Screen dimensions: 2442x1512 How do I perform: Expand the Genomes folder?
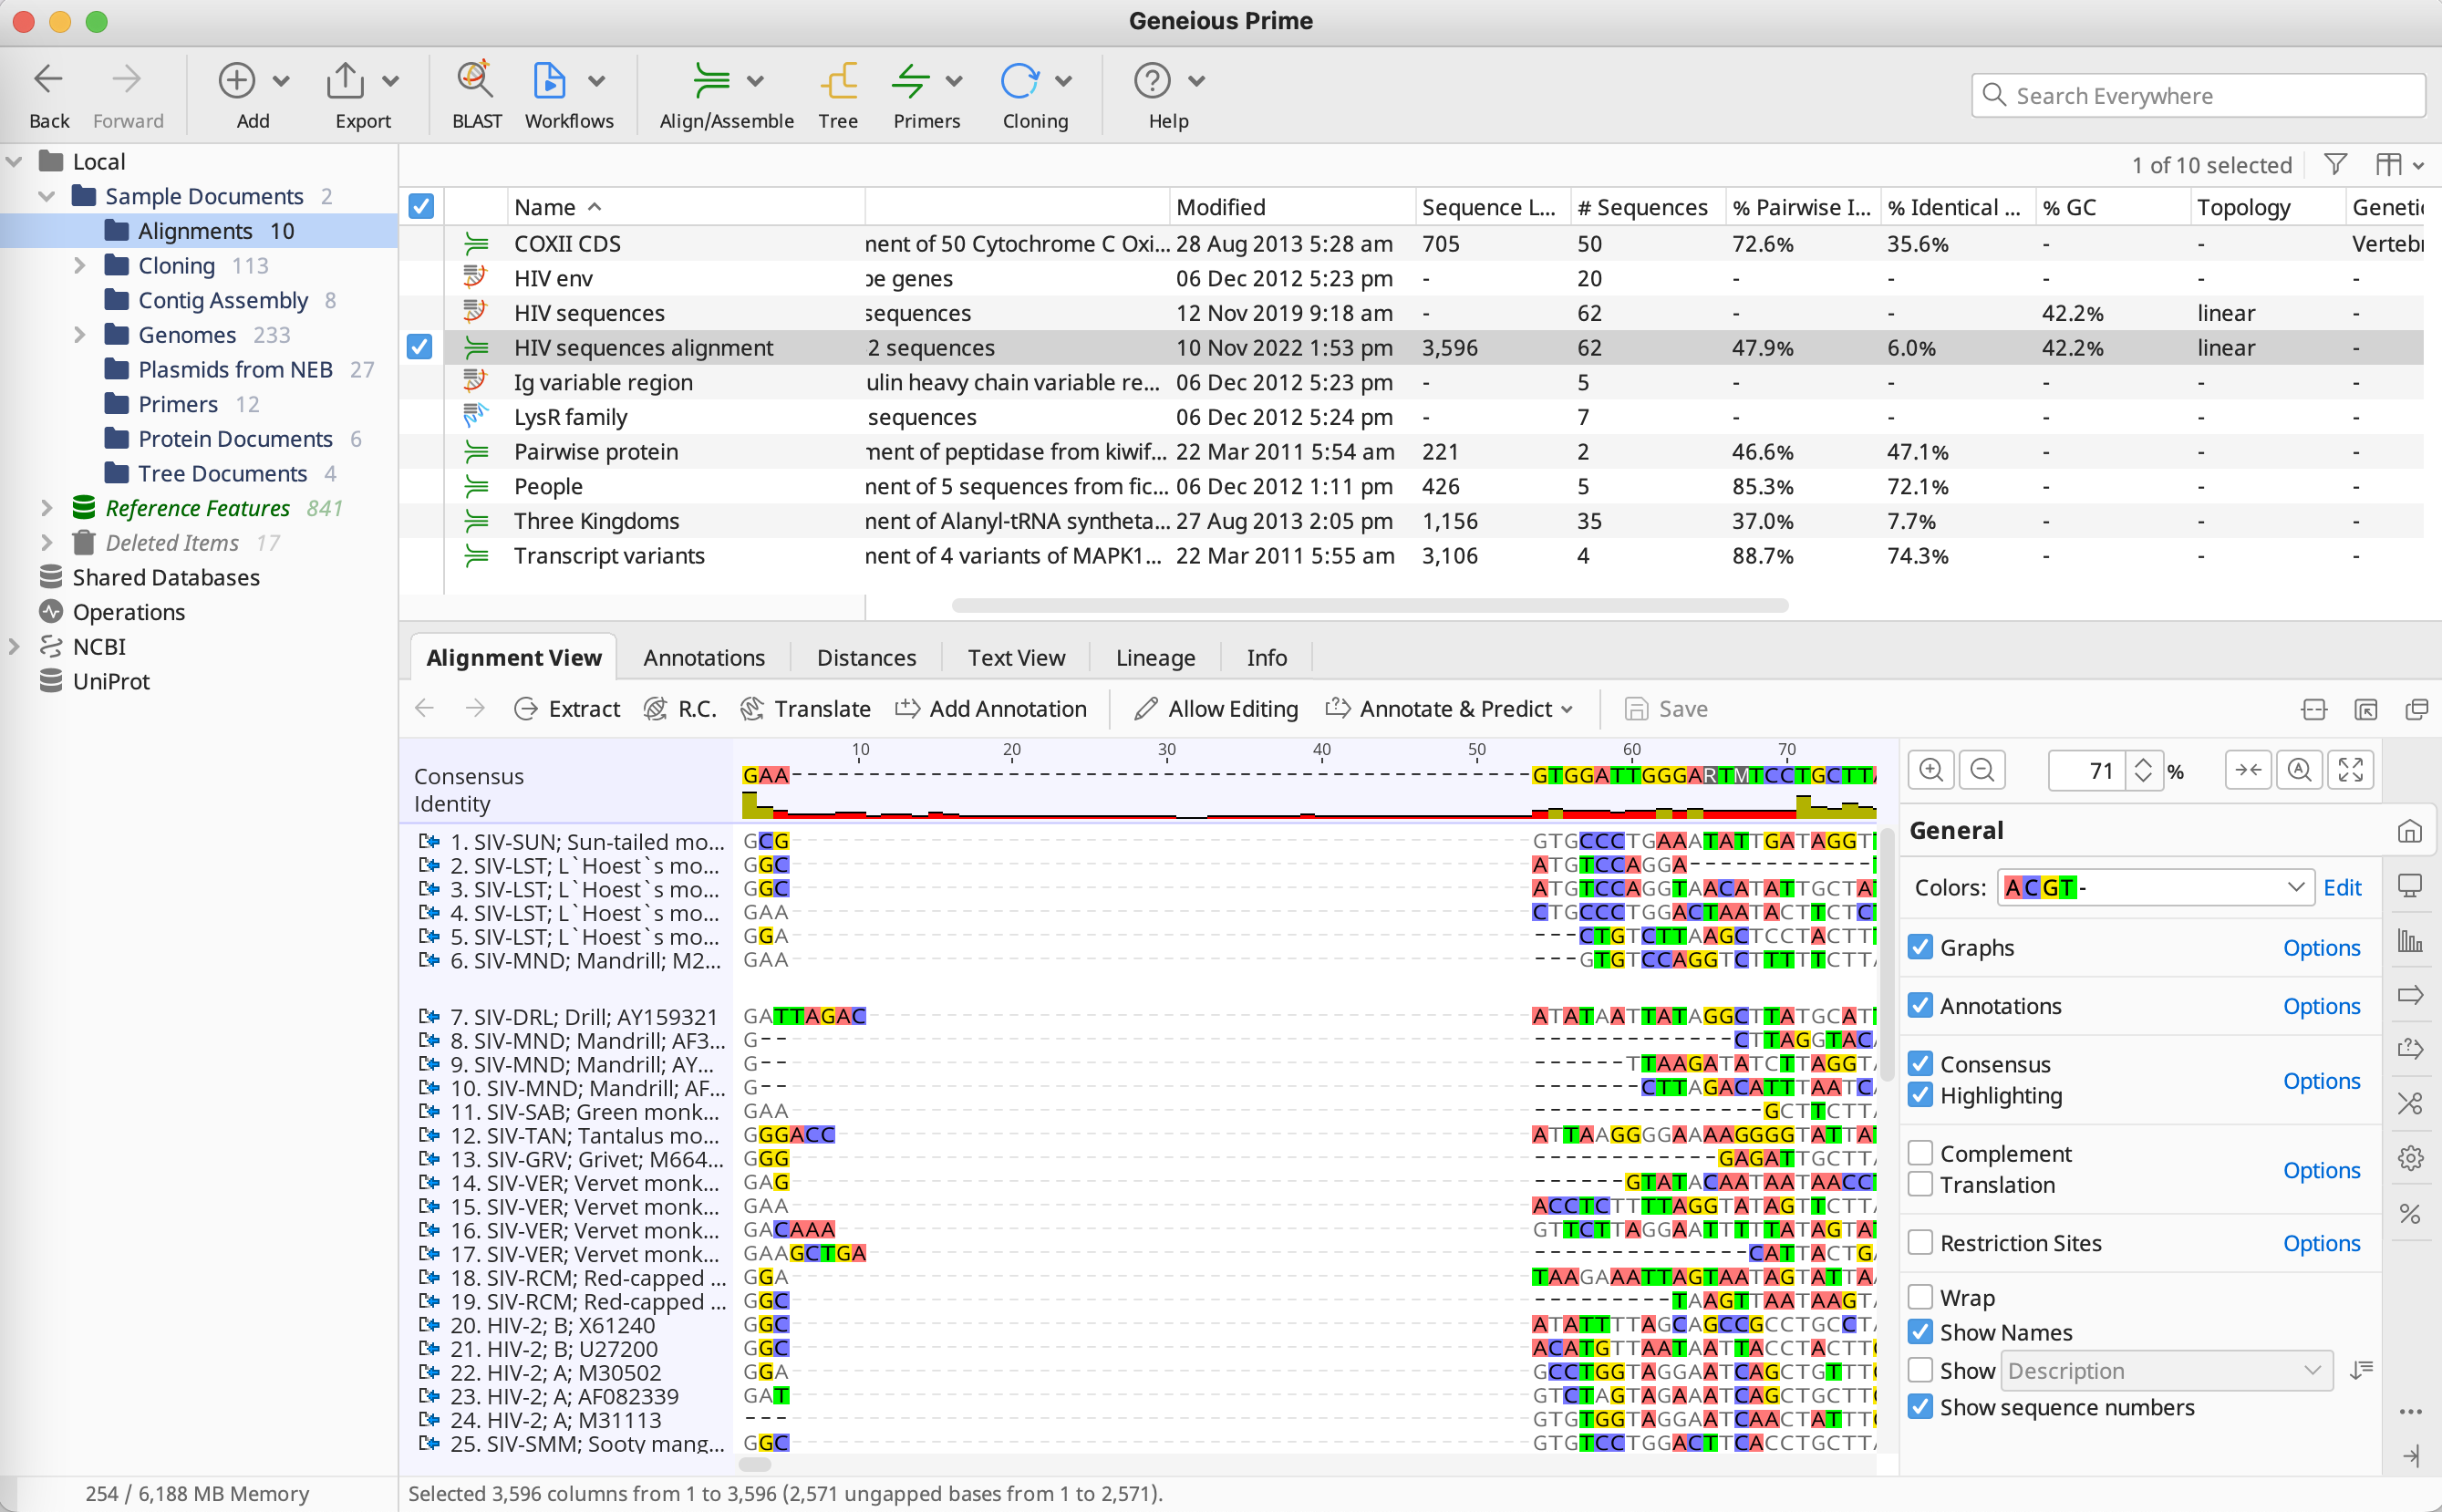point(80,335)
